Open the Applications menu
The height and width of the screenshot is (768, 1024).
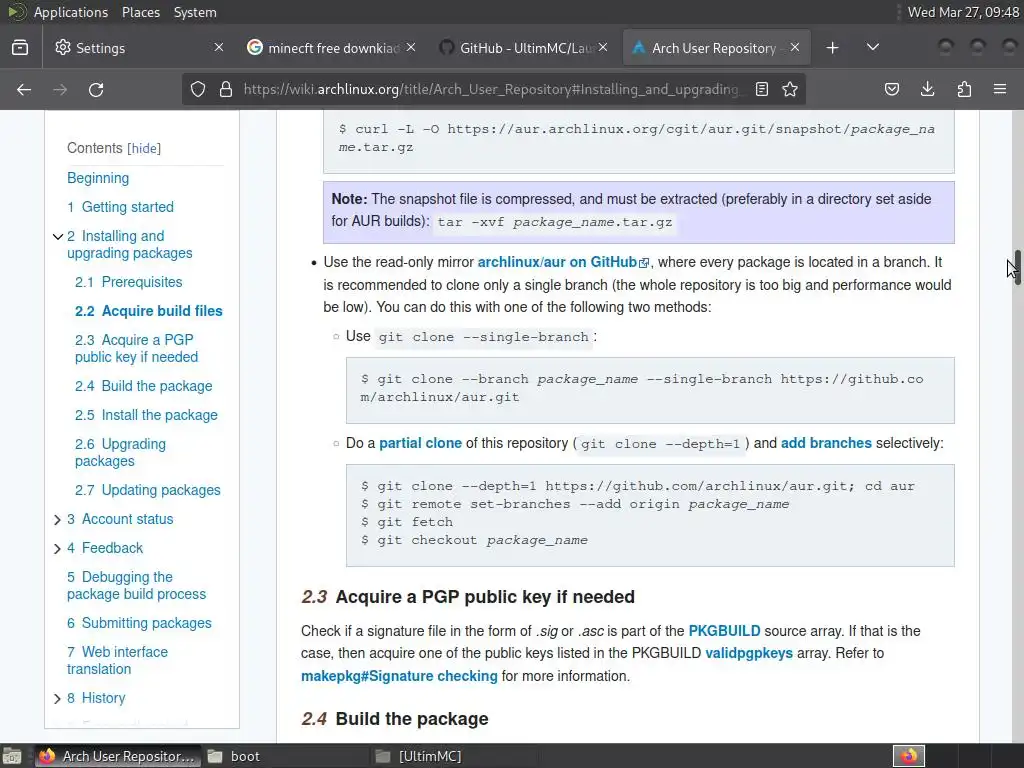(71, 12)
